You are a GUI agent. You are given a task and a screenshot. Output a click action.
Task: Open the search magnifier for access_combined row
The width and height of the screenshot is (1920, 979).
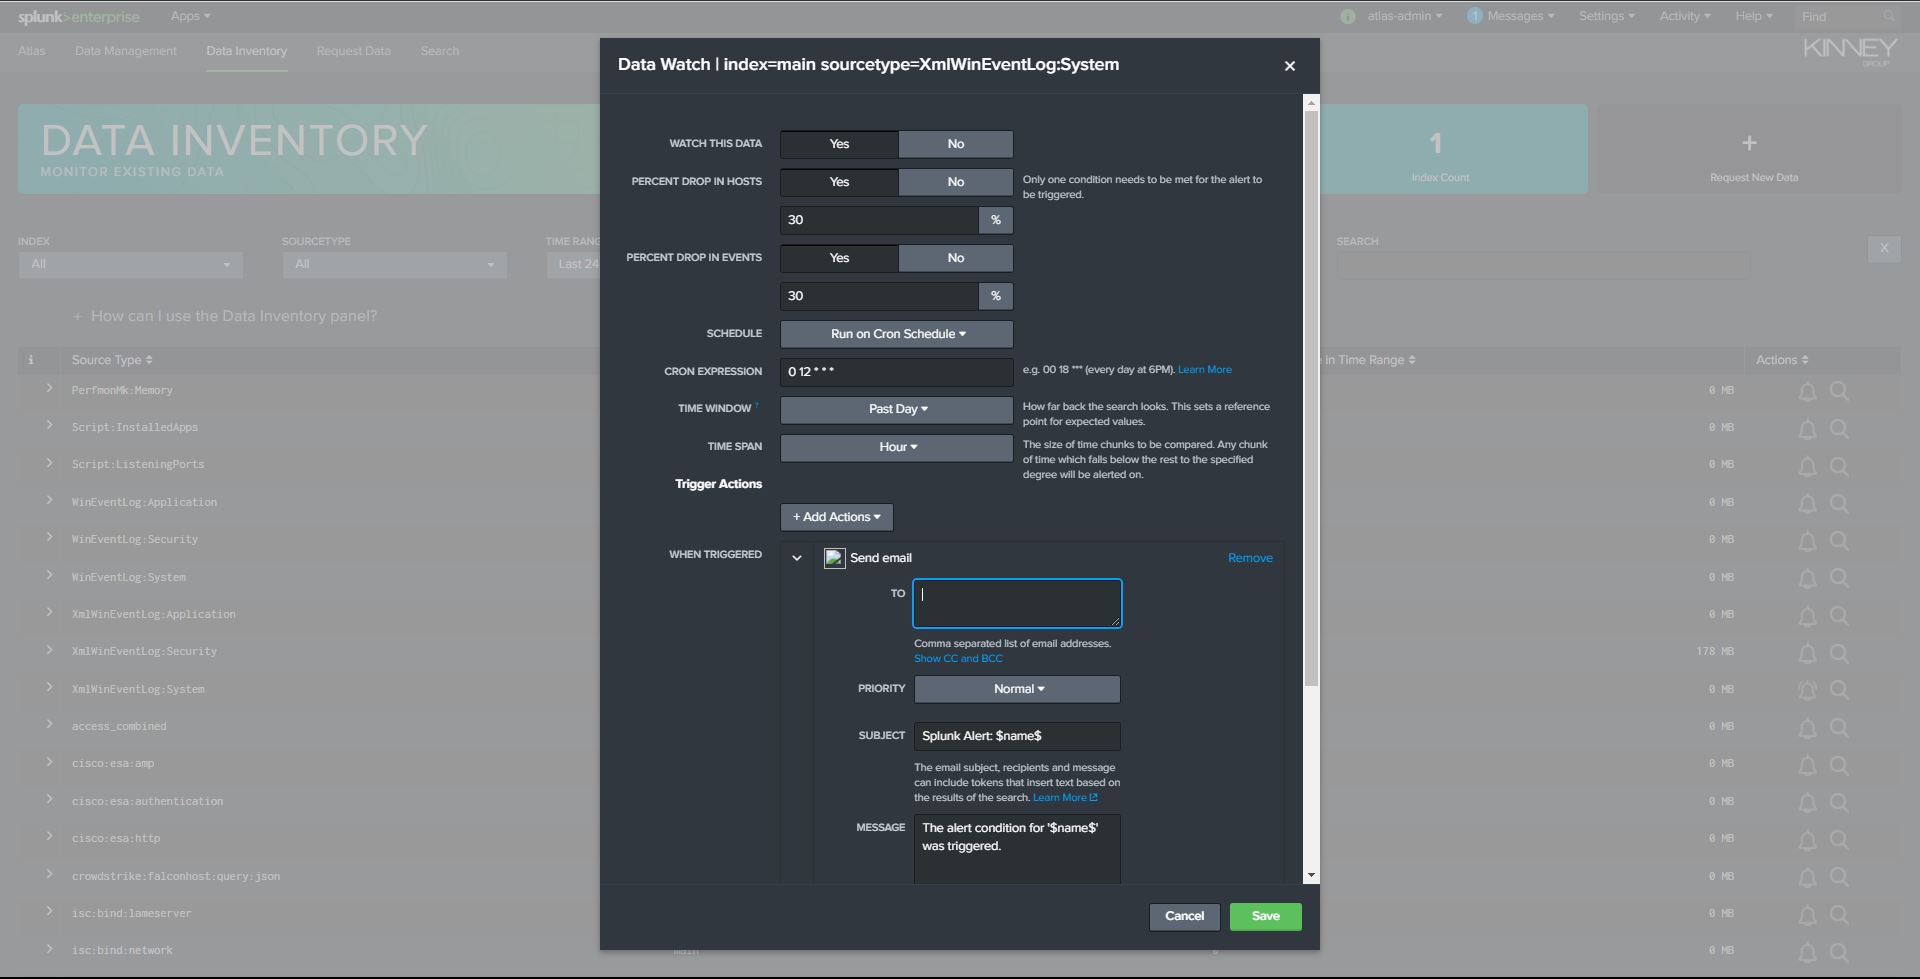1840,728
